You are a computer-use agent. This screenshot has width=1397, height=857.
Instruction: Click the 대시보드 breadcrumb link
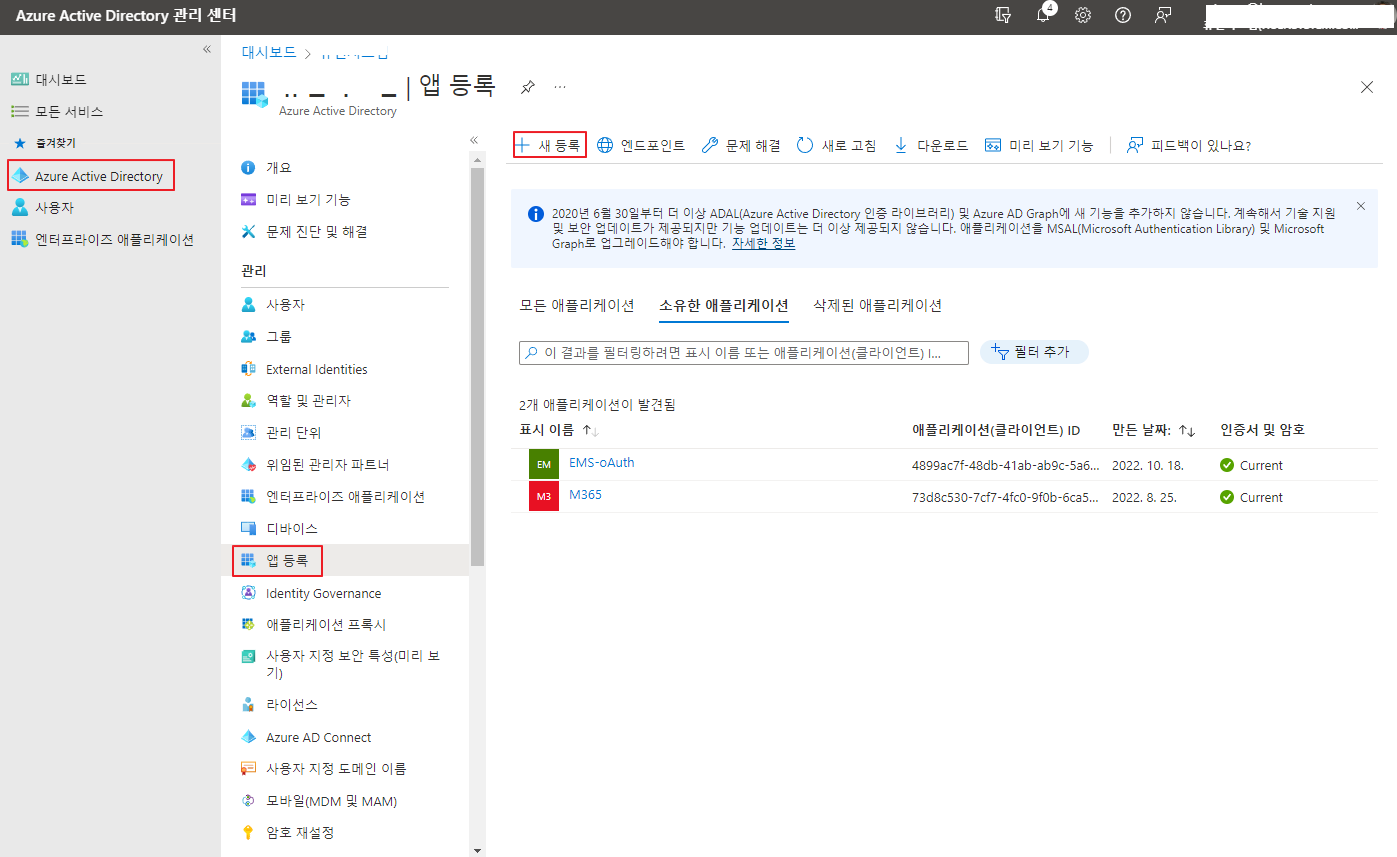pos(269,52)
